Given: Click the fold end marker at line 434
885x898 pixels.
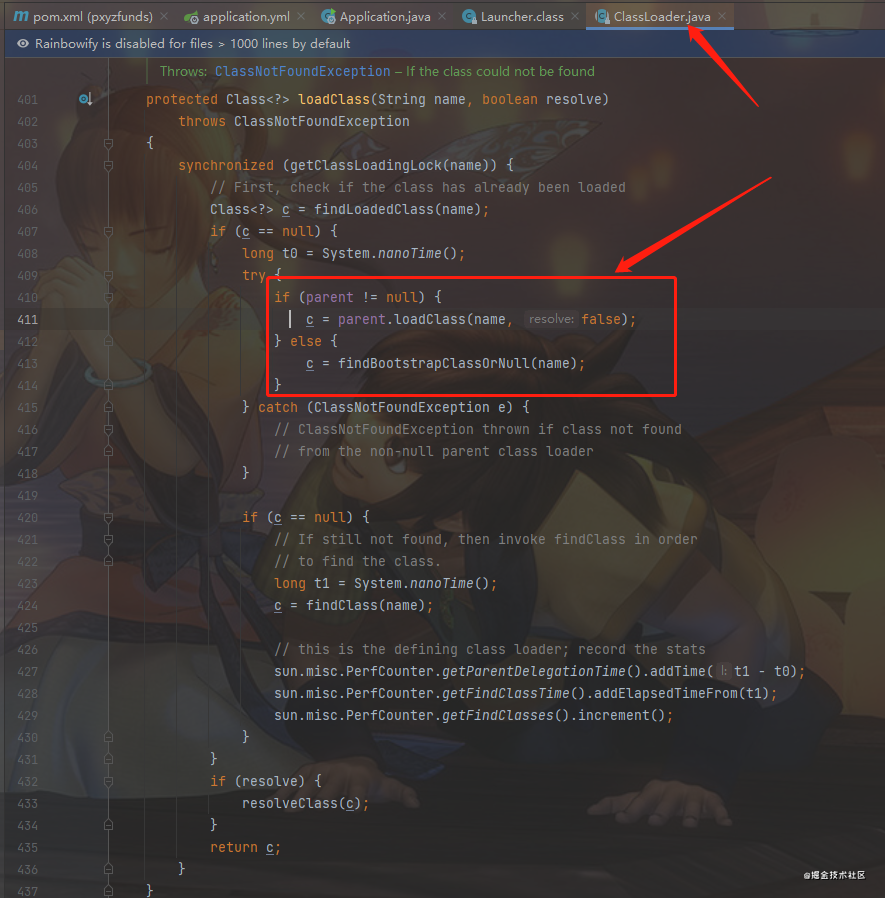Looking at the screenshot, I should point(108,825).
